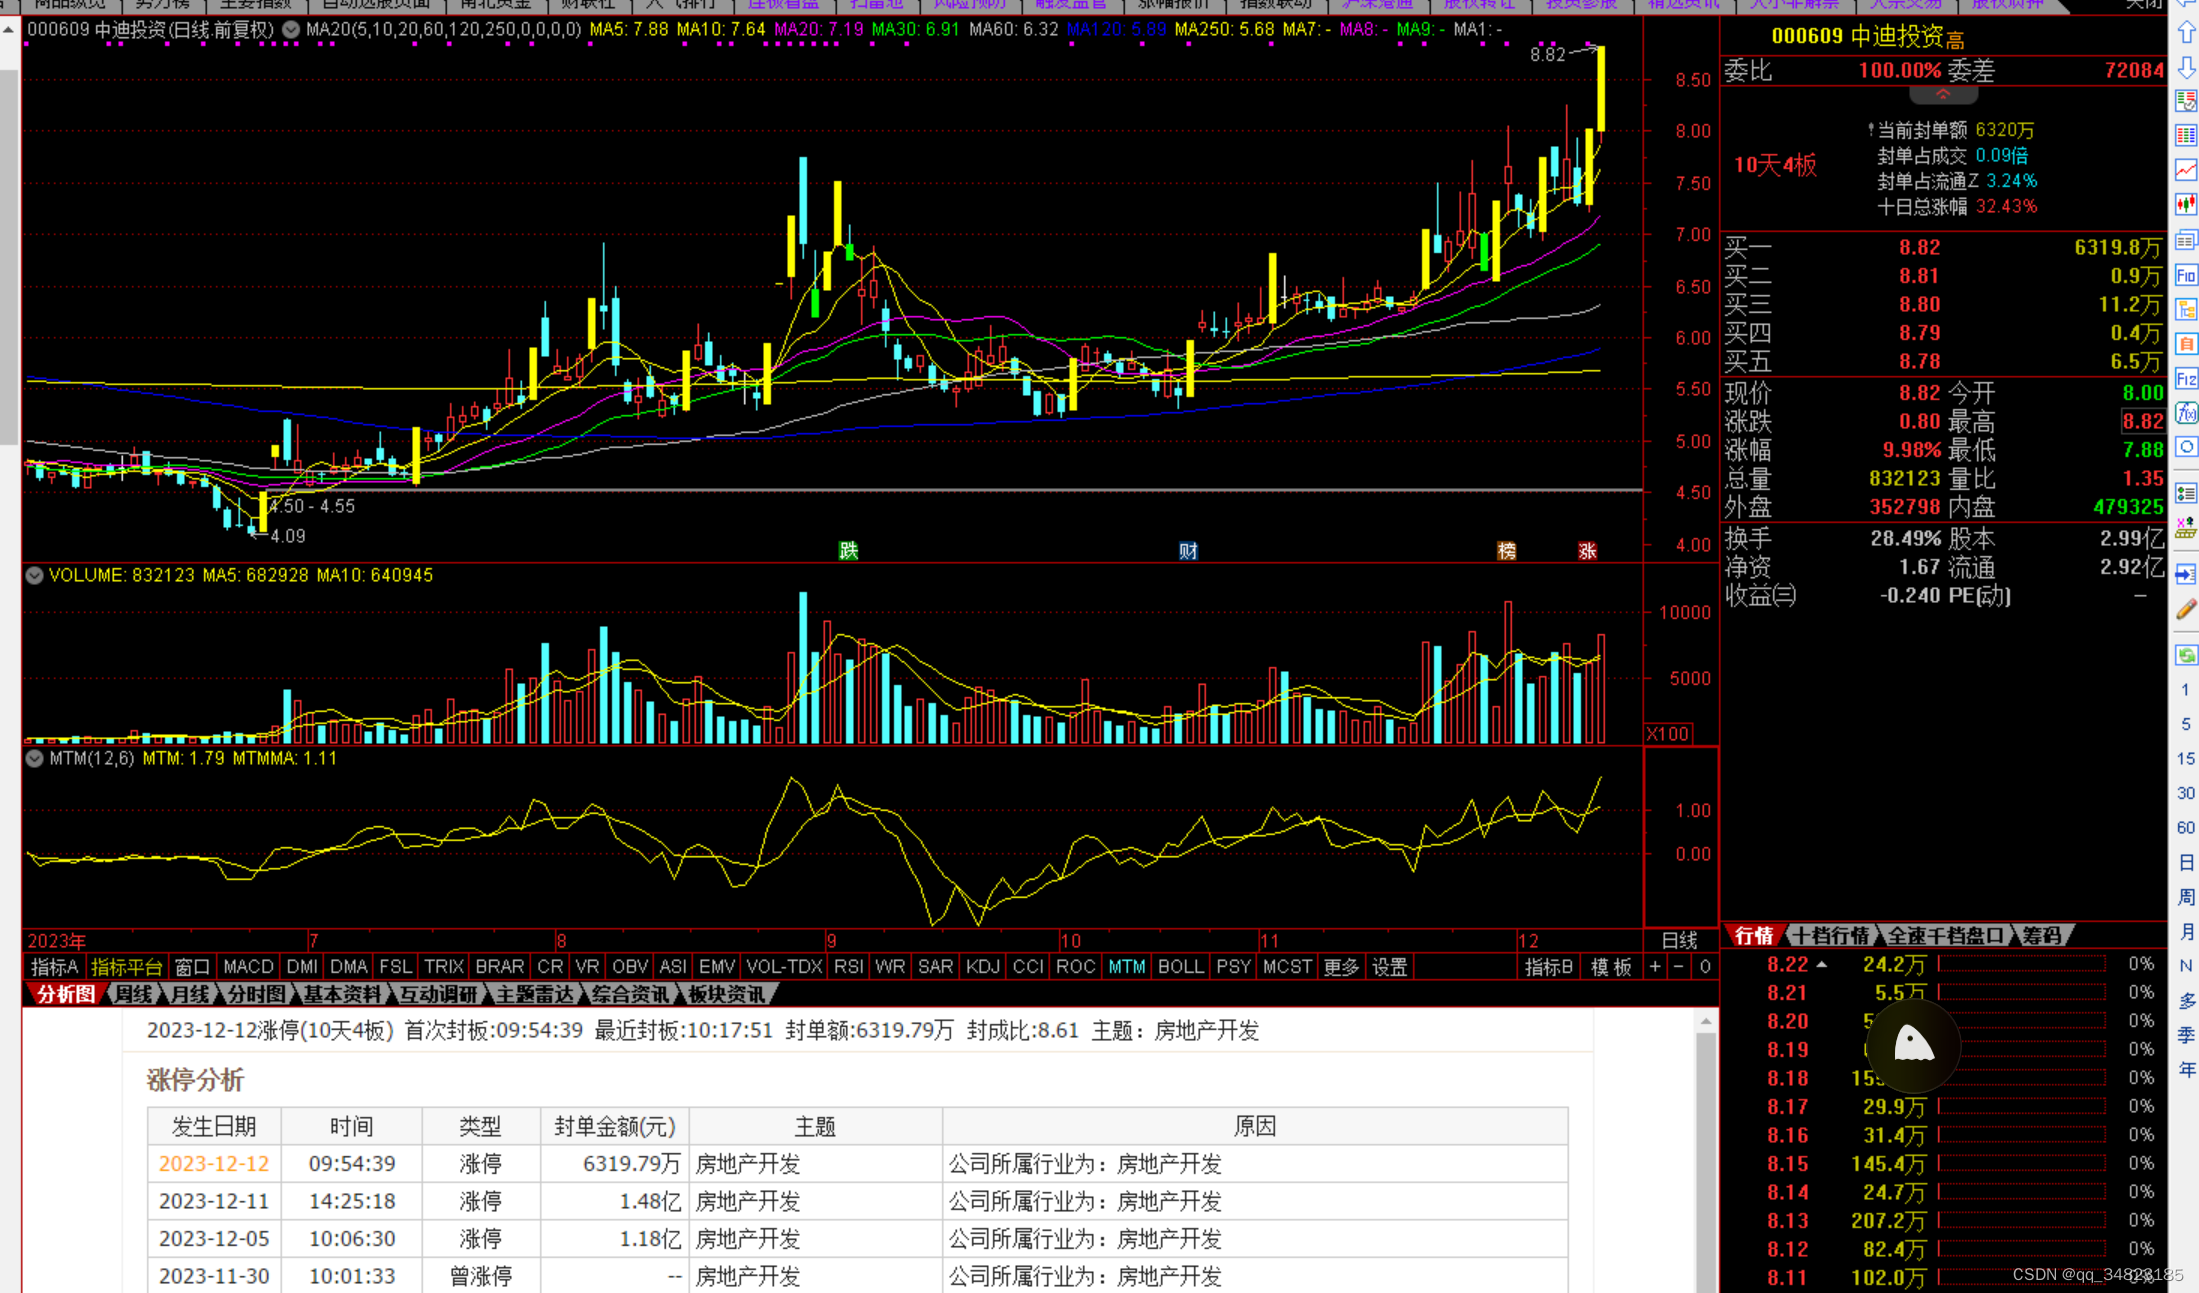Screen dimensions: 2199x1293
Task: Click the page-up arrow icon in right sidebar
Action: tap(2186, 33)
